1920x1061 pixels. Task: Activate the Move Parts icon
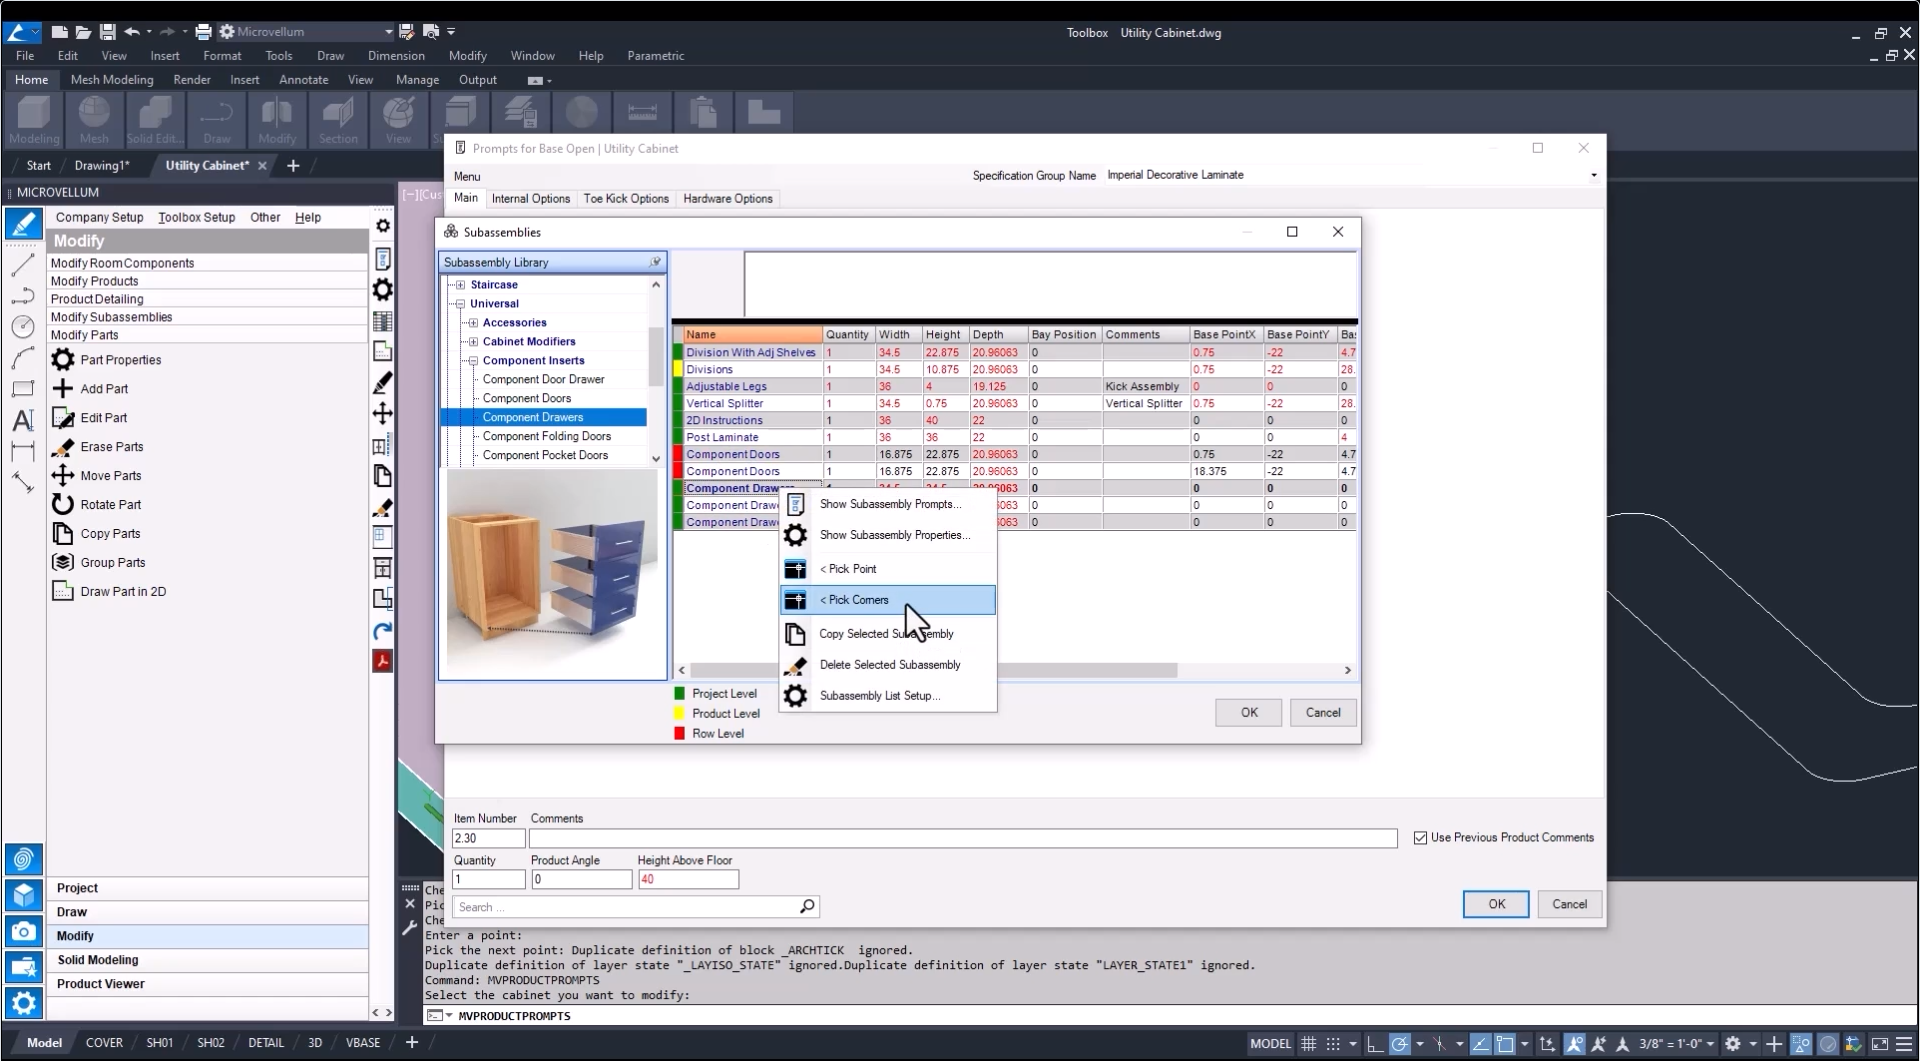click(63, 476)
